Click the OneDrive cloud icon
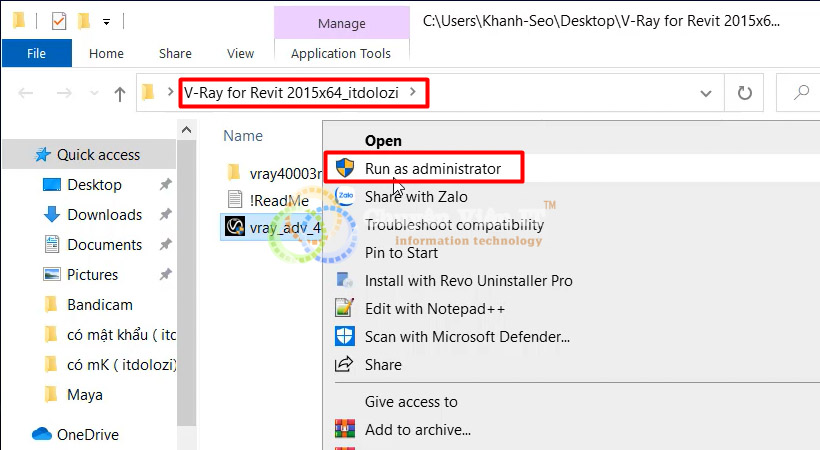Viewport: 820px width, 450px height. [x=42, y=434]
